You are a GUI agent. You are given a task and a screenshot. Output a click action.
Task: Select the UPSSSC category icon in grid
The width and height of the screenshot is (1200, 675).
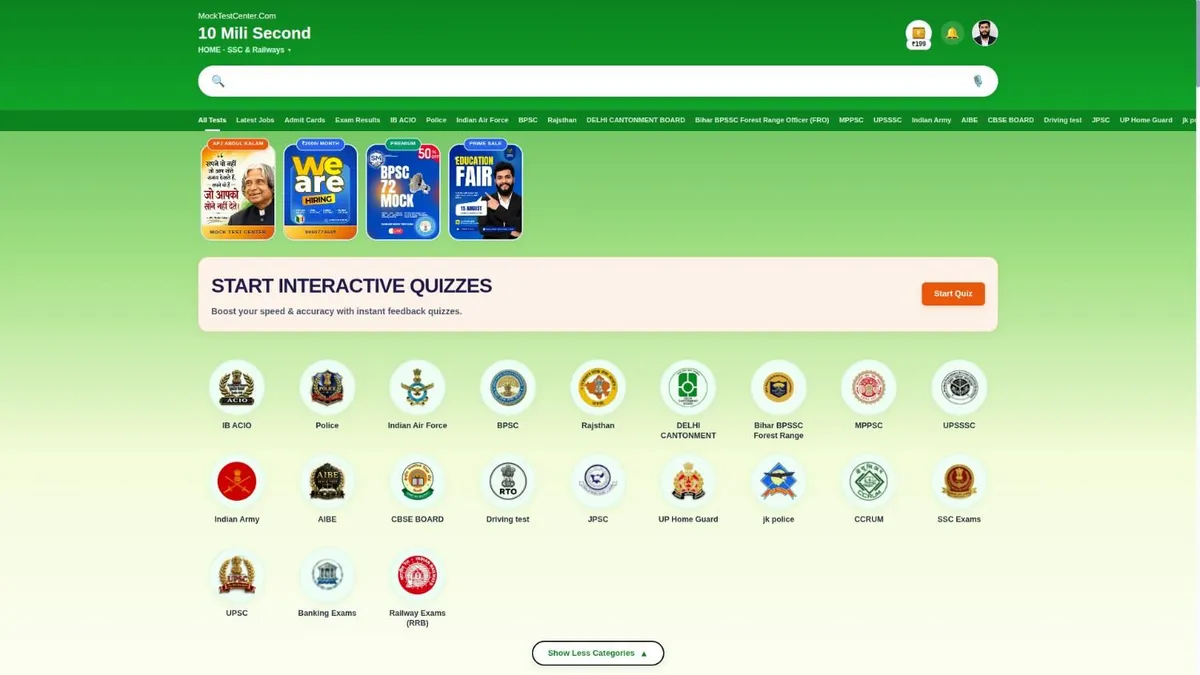click(x=959, y=388)
